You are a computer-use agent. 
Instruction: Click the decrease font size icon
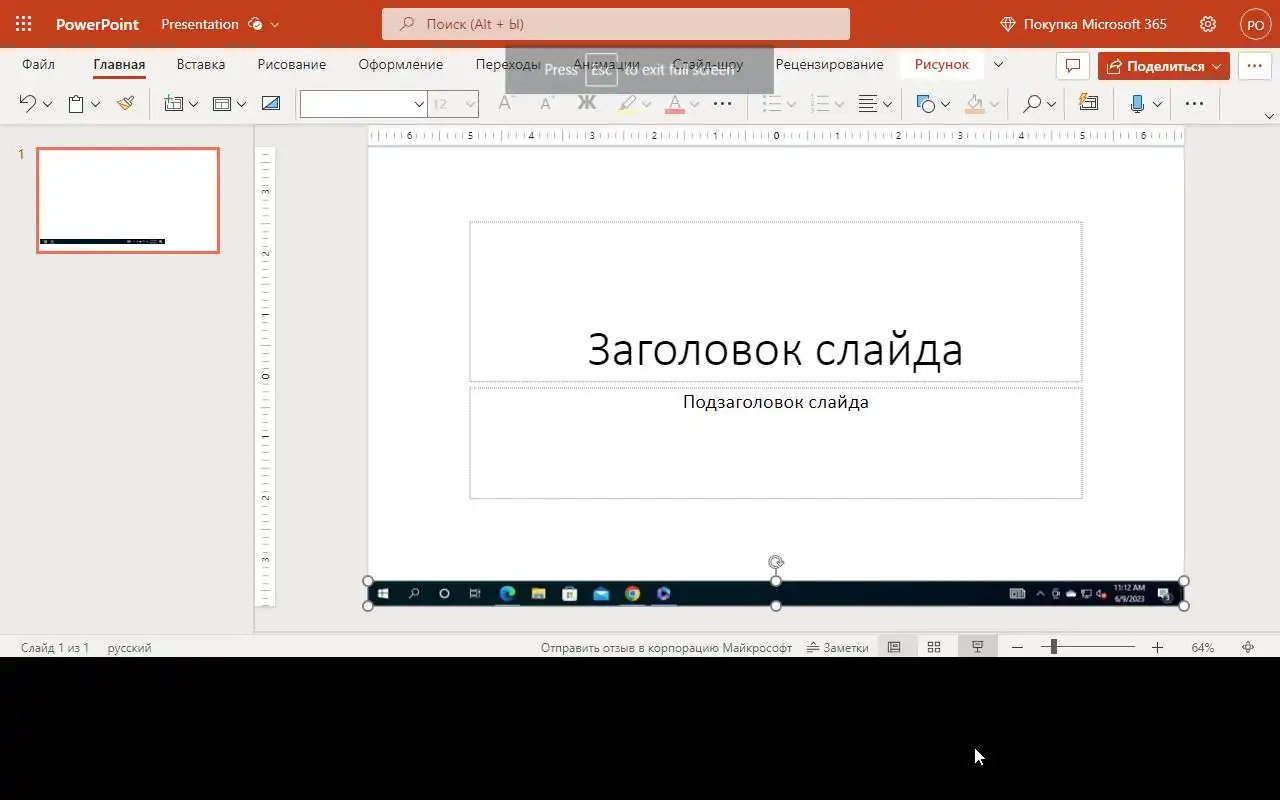click(546, 103)
